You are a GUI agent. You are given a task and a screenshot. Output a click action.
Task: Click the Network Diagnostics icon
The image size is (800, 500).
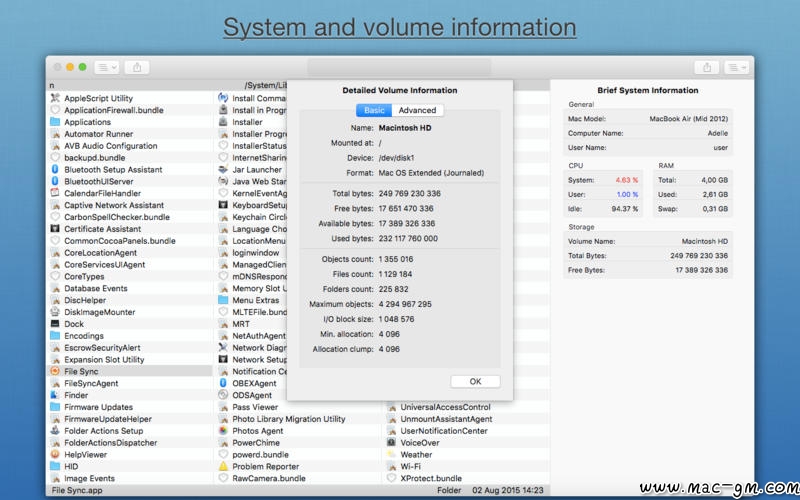point(223,347)
